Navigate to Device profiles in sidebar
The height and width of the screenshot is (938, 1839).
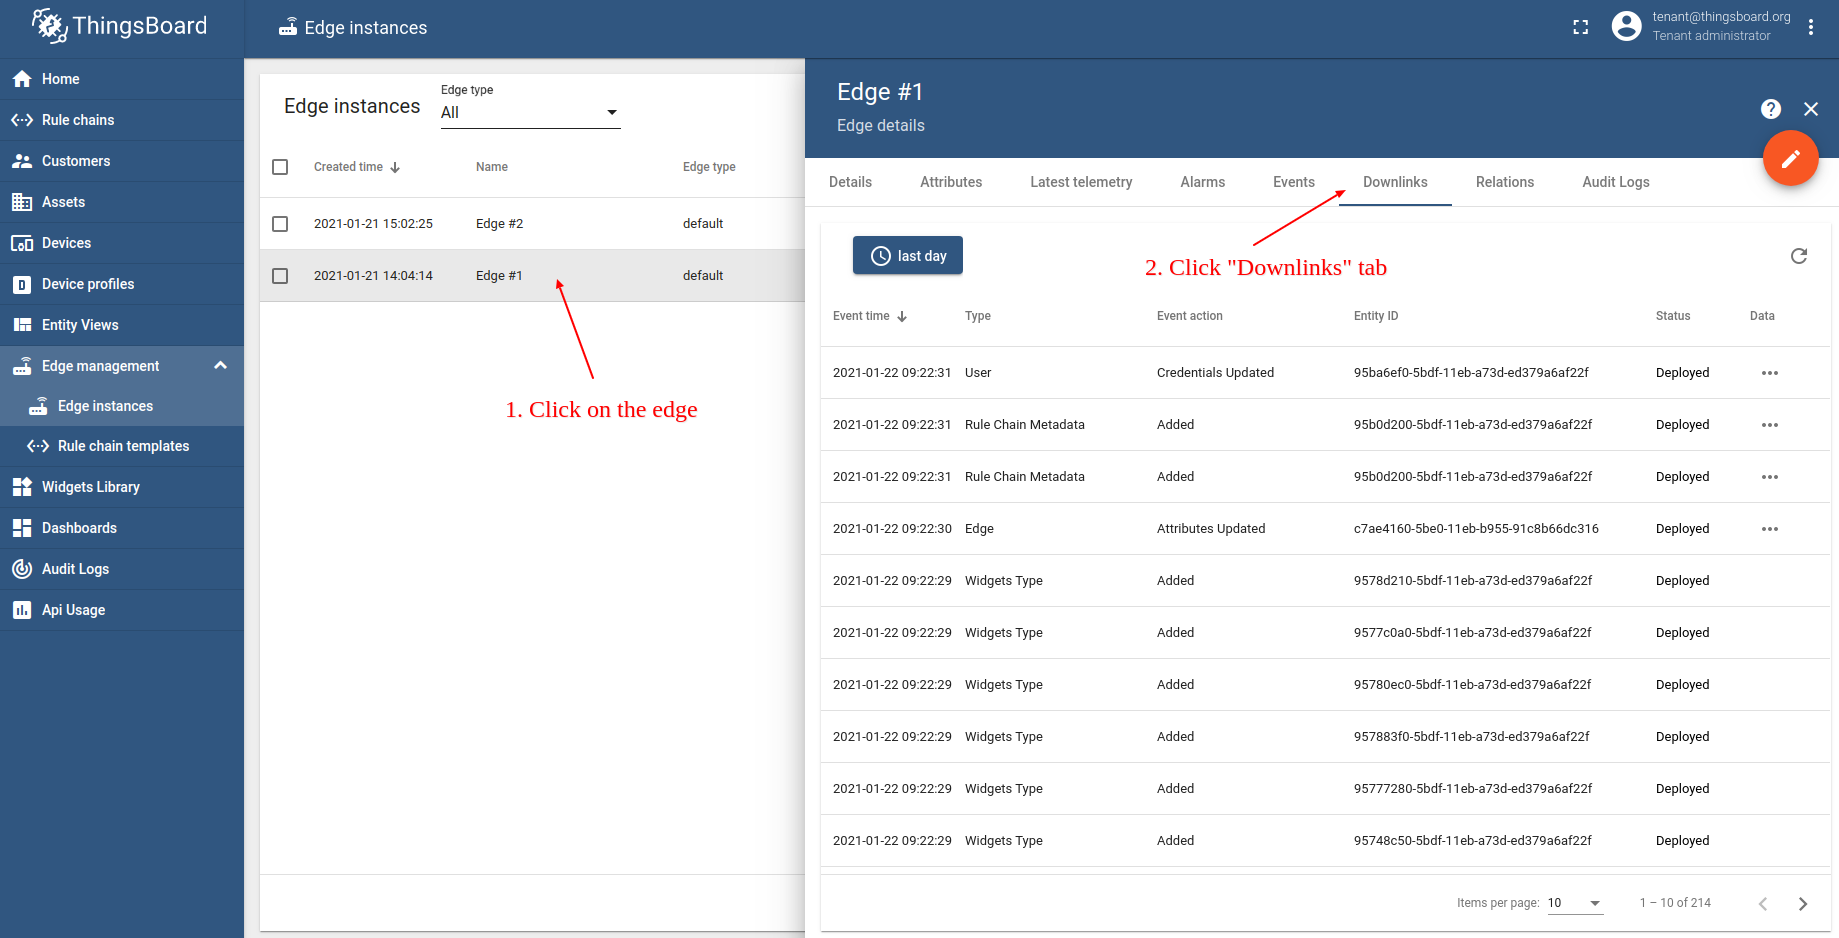[88, 284]
